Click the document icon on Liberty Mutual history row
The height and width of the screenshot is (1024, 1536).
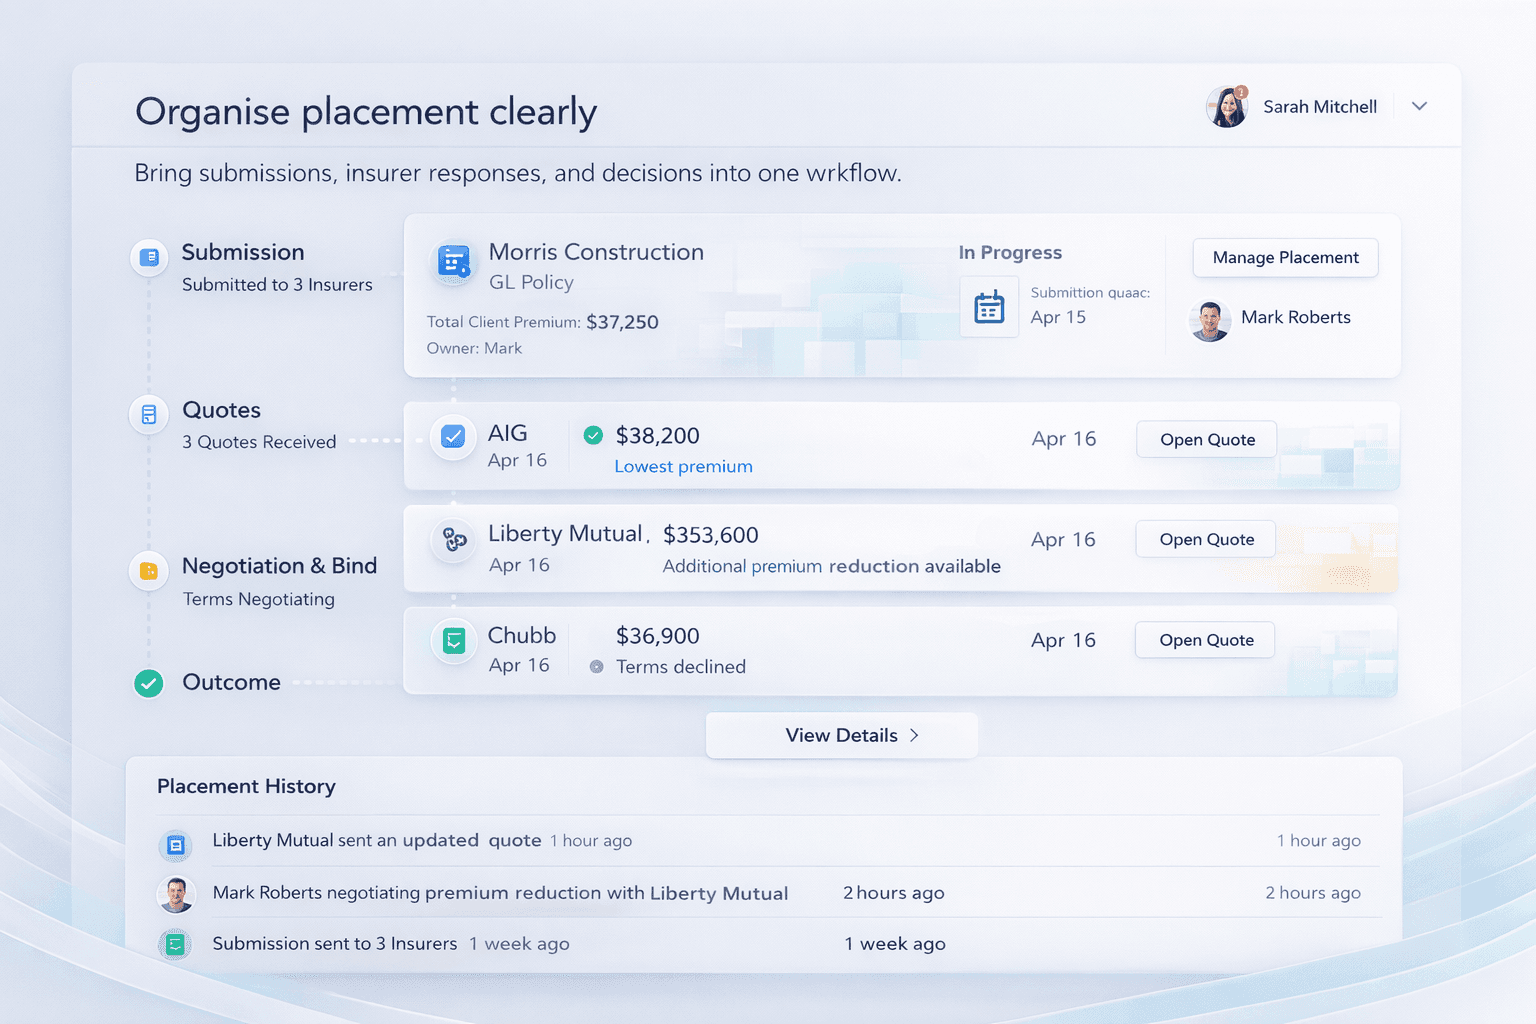tap(176, 845)
